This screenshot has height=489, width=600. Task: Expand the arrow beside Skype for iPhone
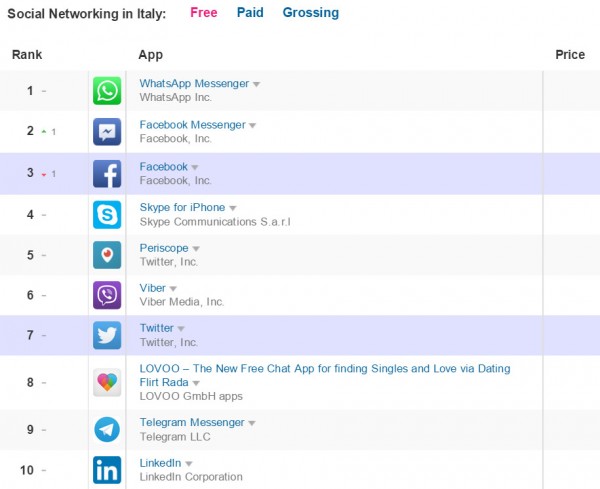233,208
